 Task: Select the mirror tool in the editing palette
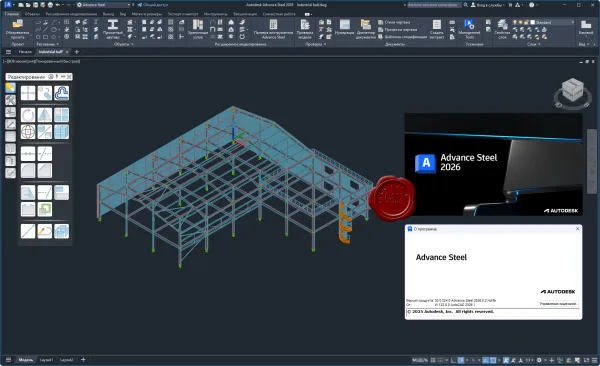(45, 114)
